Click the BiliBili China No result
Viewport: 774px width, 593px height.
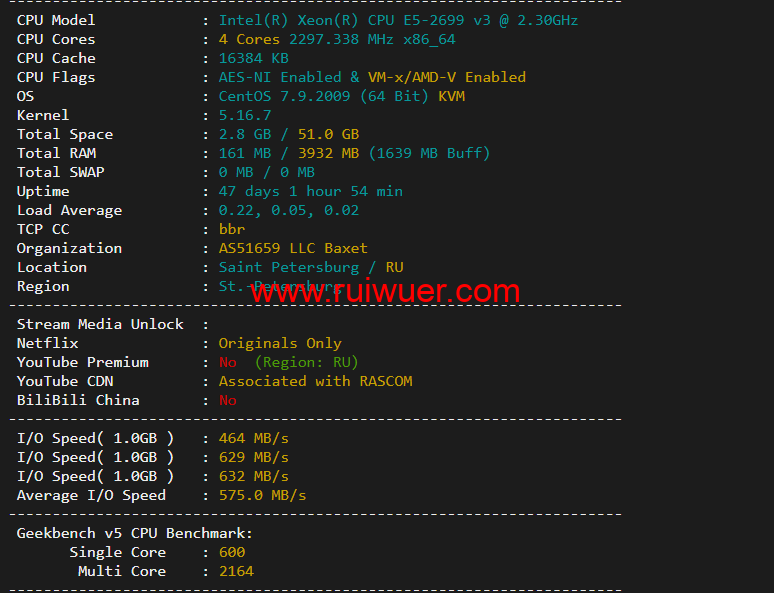tap(228, 400)
